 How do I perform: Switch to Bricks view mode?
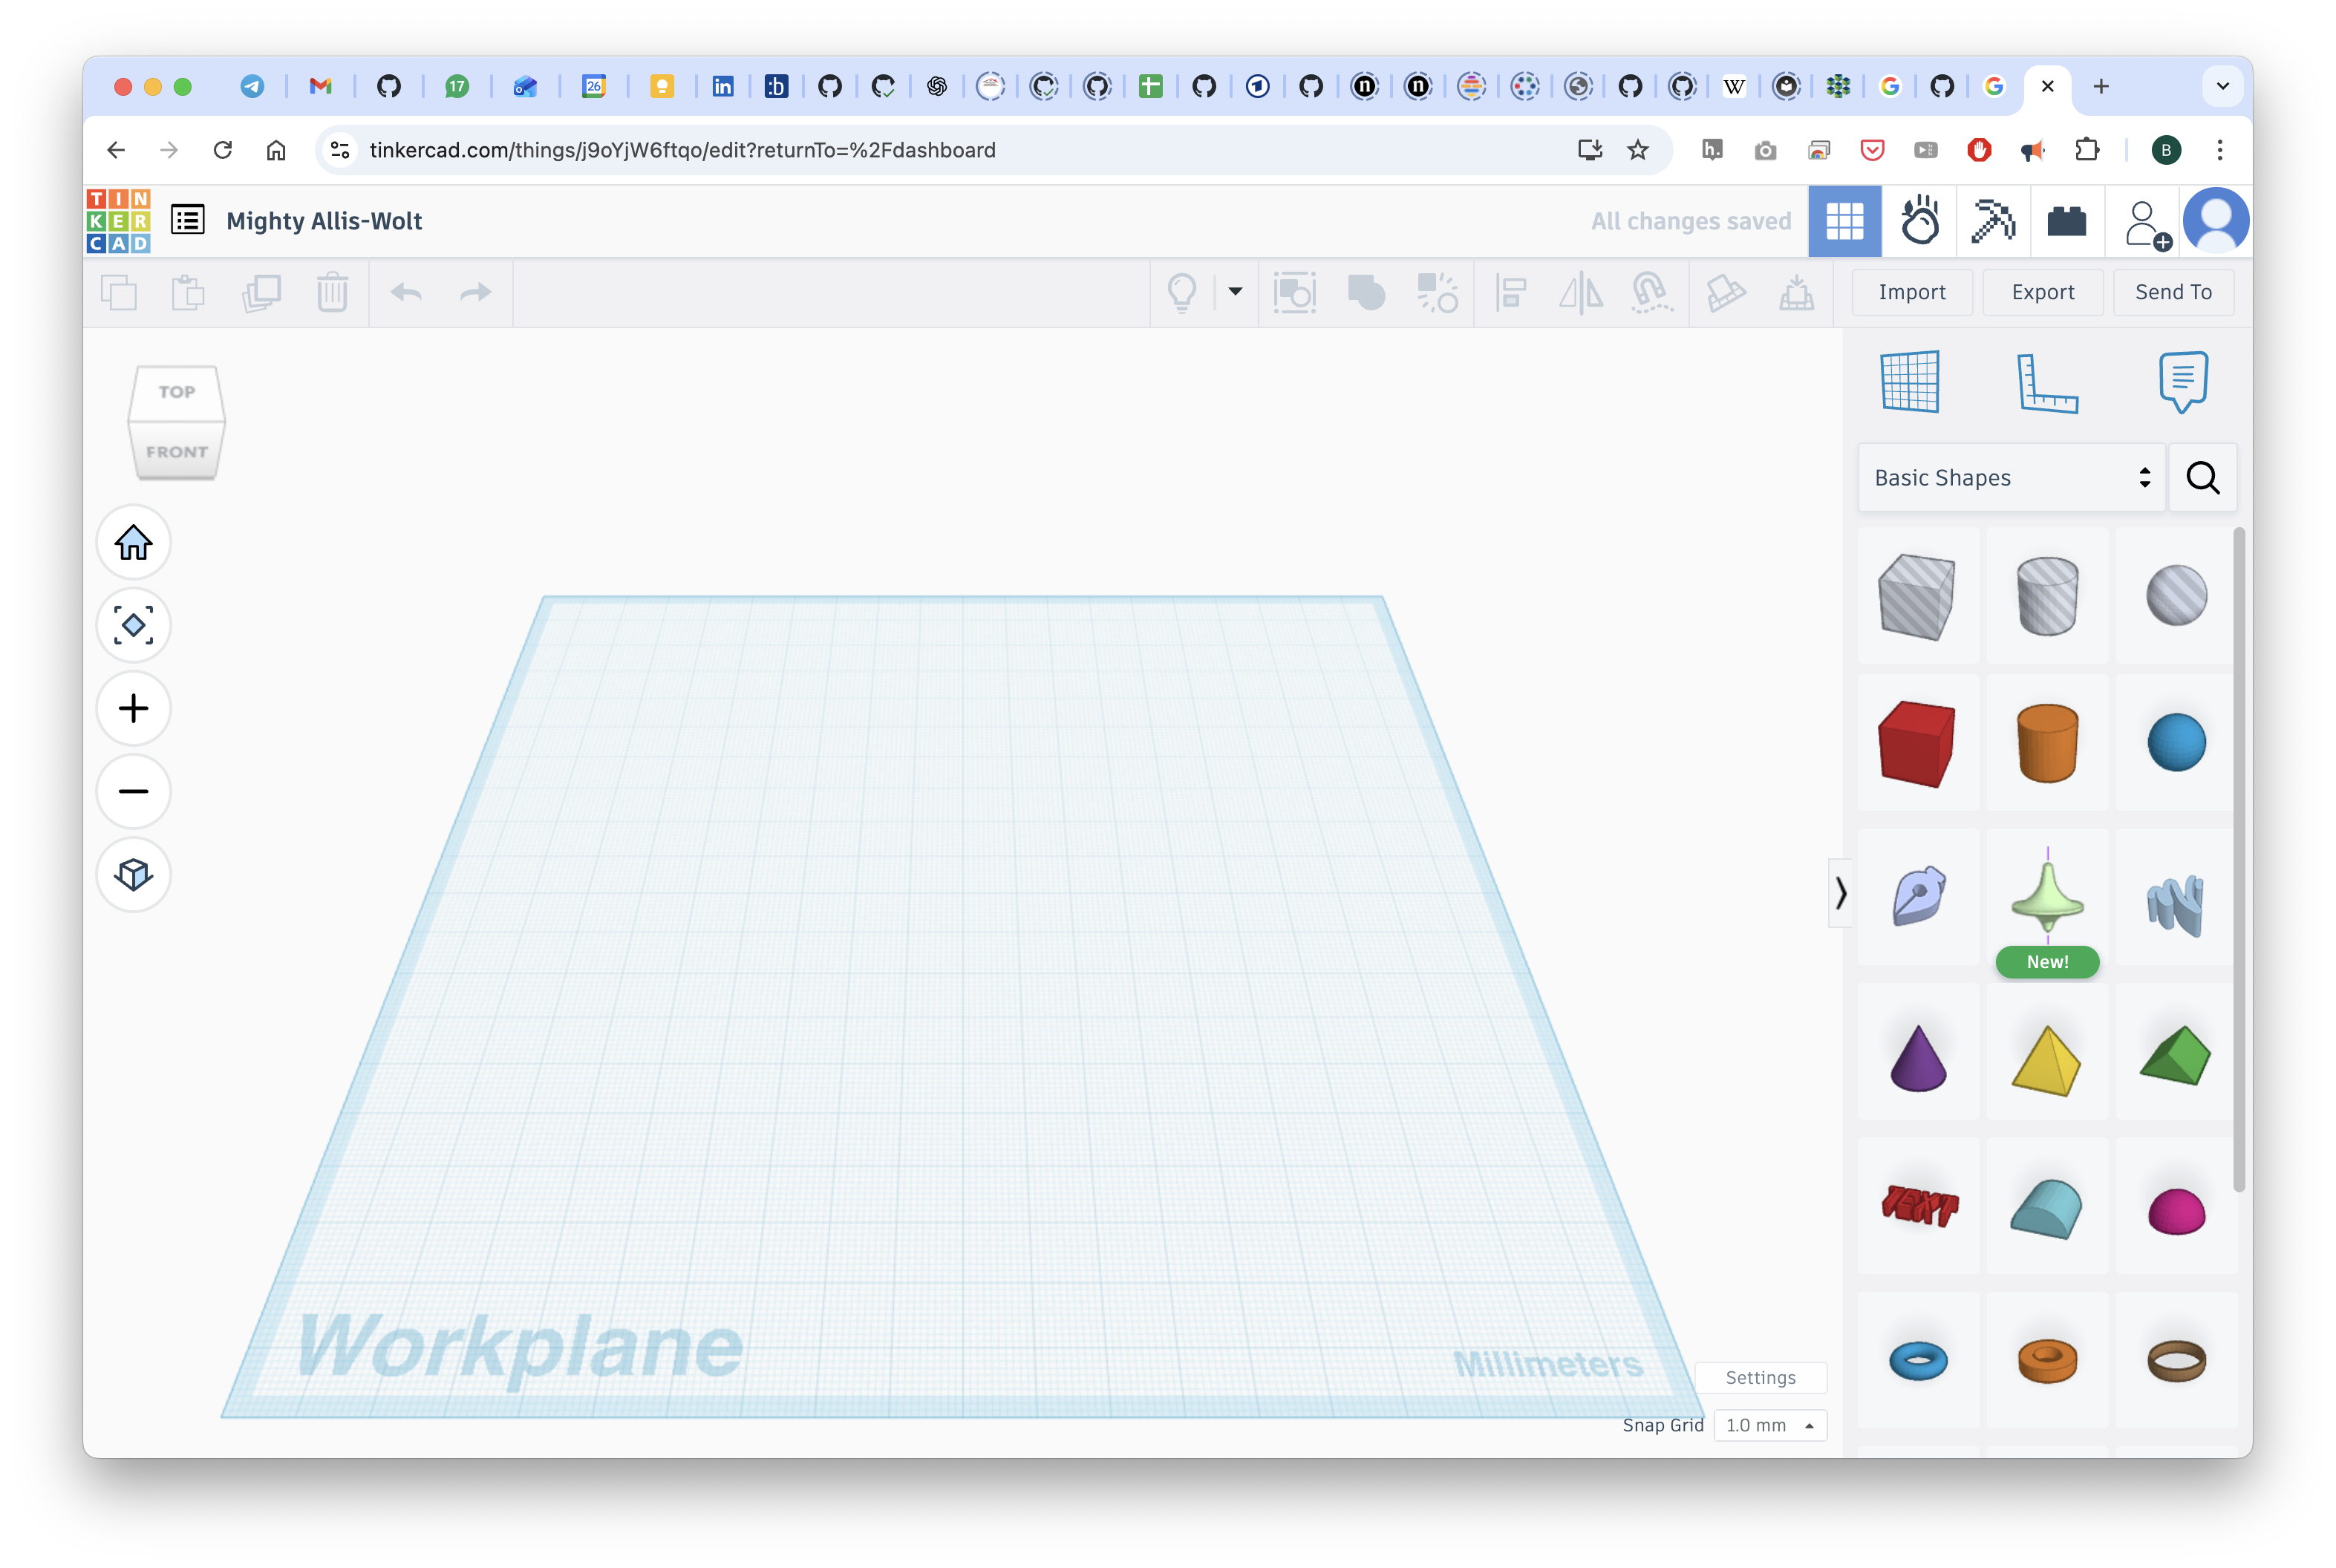click(2066, 221)
